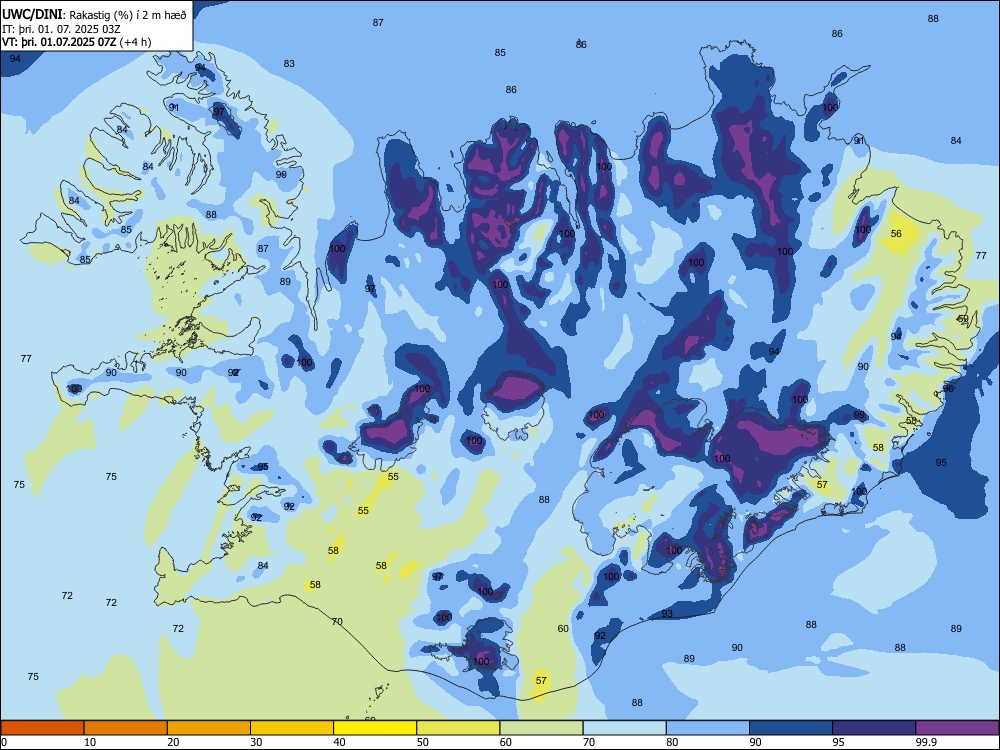
Task: Click the light green 60–70 legend swatch
Action: pyautogui.click(x=541, y=728)
